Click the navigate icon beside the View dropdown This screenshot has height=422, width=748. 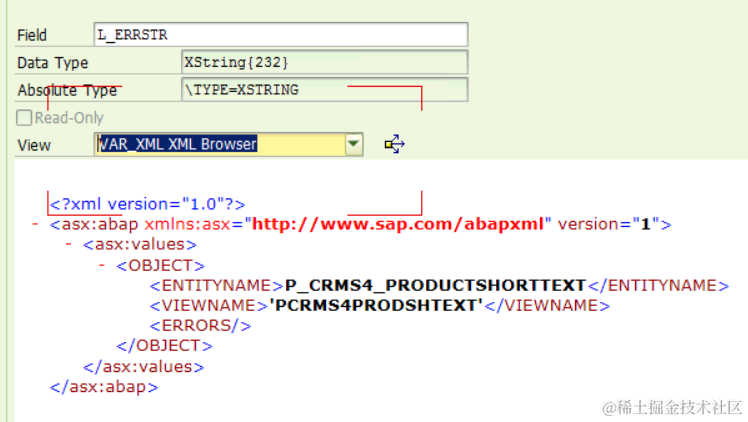point(395,144)
